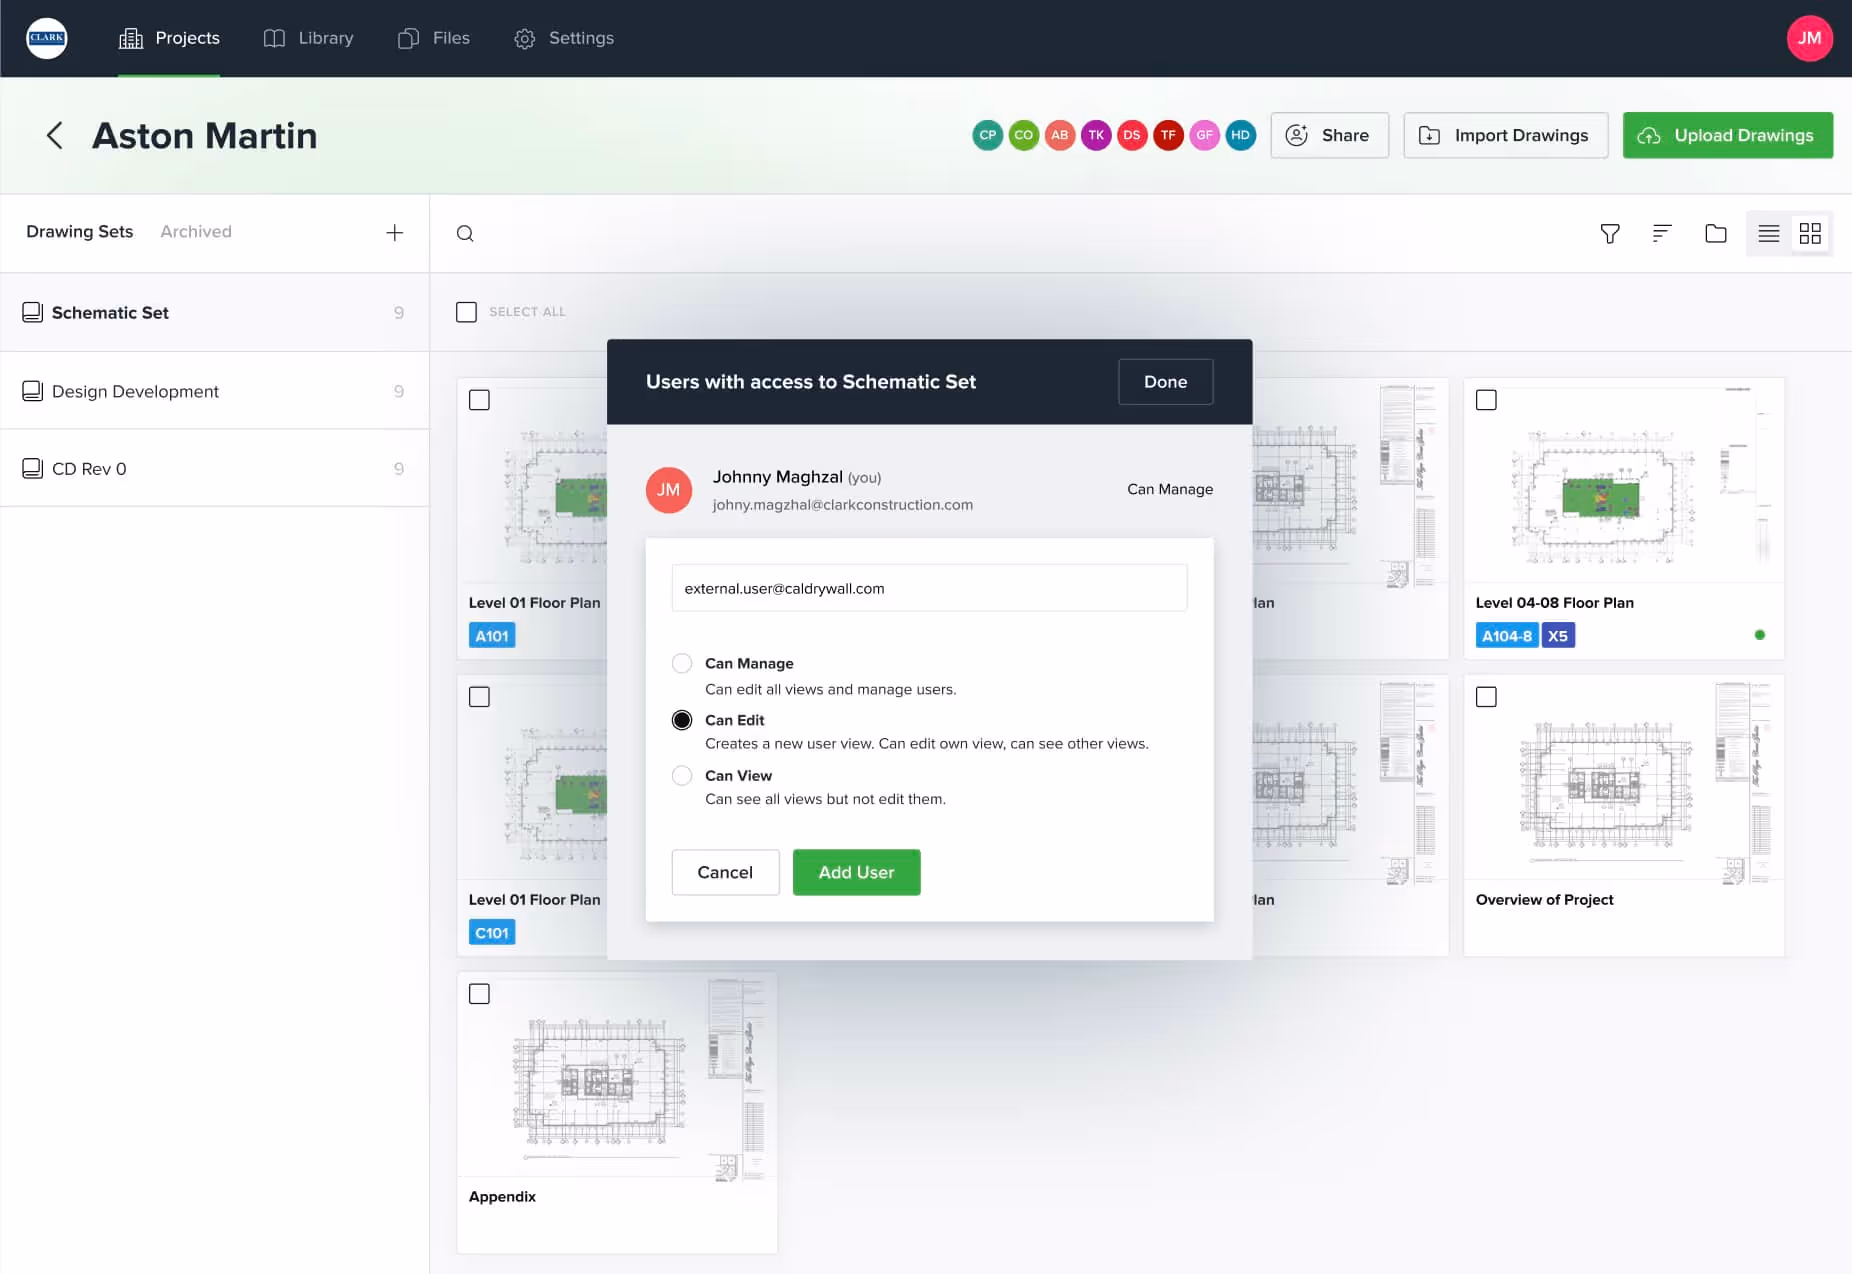Open the Projects tab

coord(169,38)
